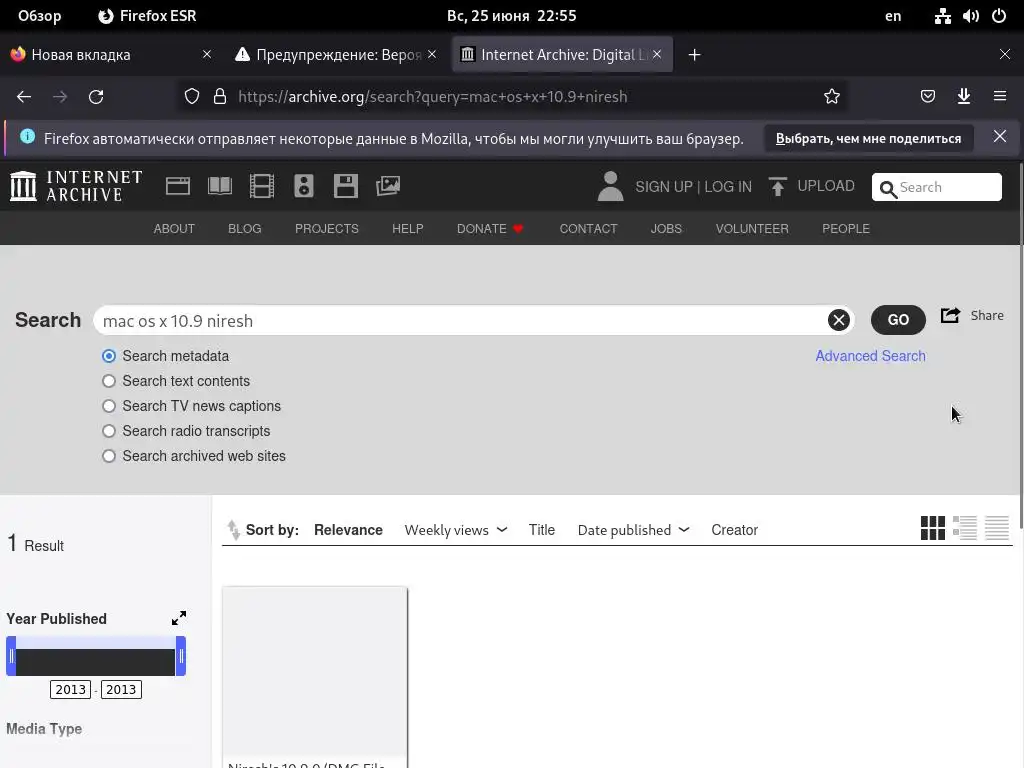This screenshot has height=768, width=1024.
Task: Open a new browser tab
Action: tap(694, 55)
